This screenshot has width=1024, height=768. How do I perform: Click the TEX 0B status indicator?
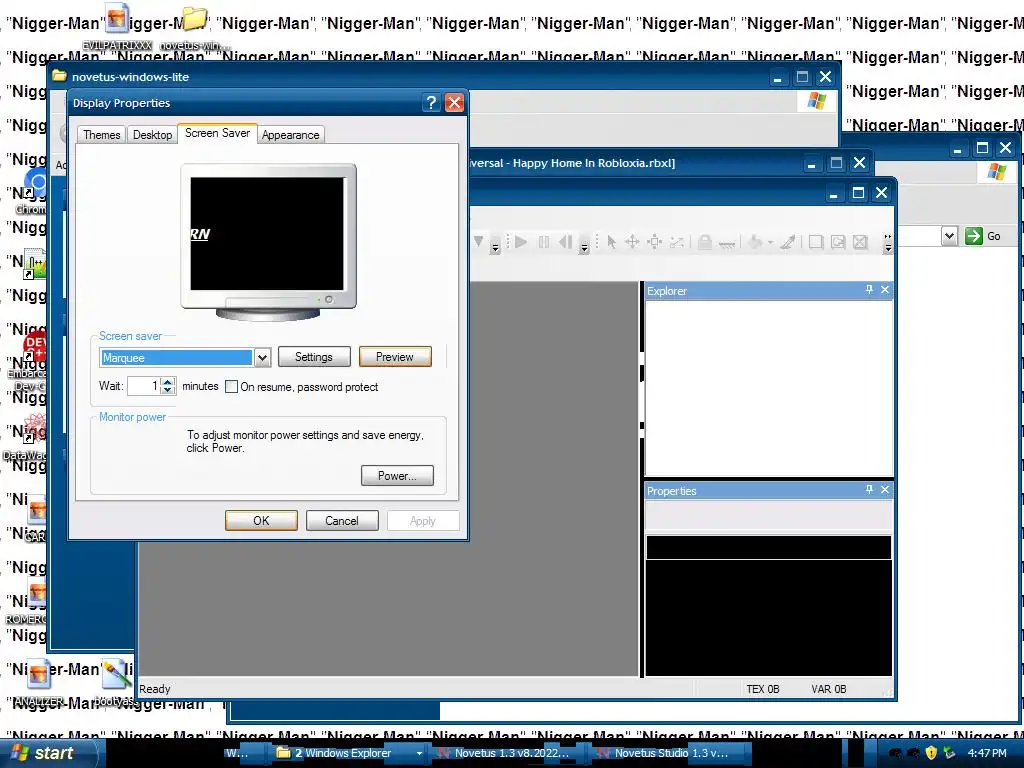coord(763,689)
